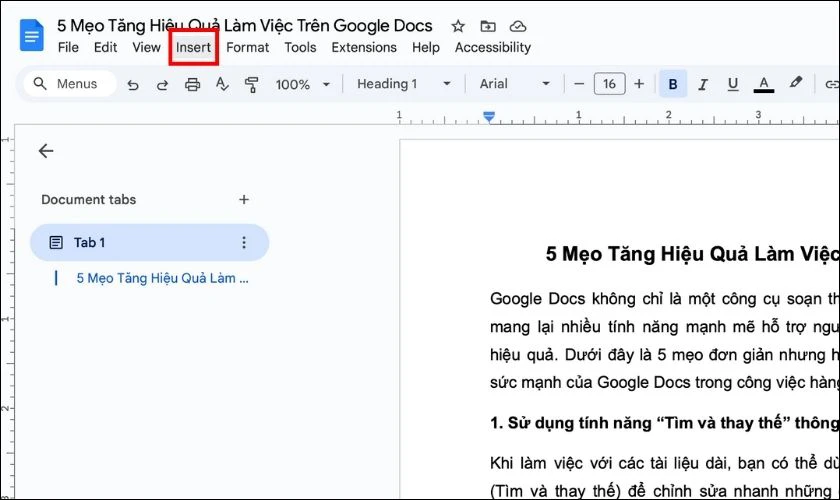Open the Tools menu

coord(300,47)
